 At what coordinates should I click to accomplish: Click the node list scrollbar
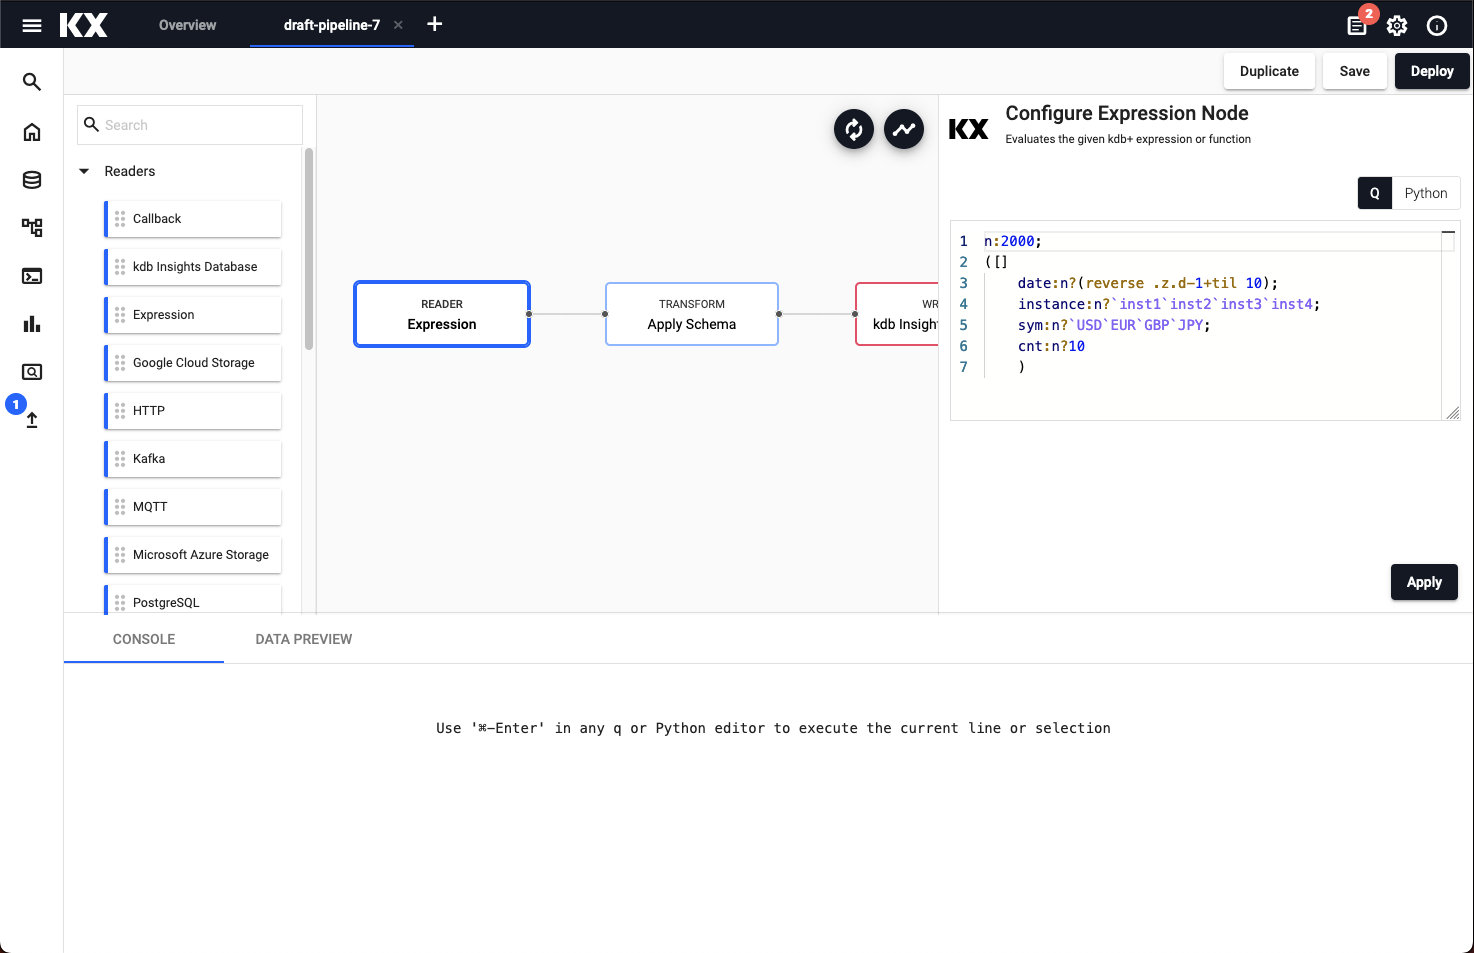click(309, 248)
